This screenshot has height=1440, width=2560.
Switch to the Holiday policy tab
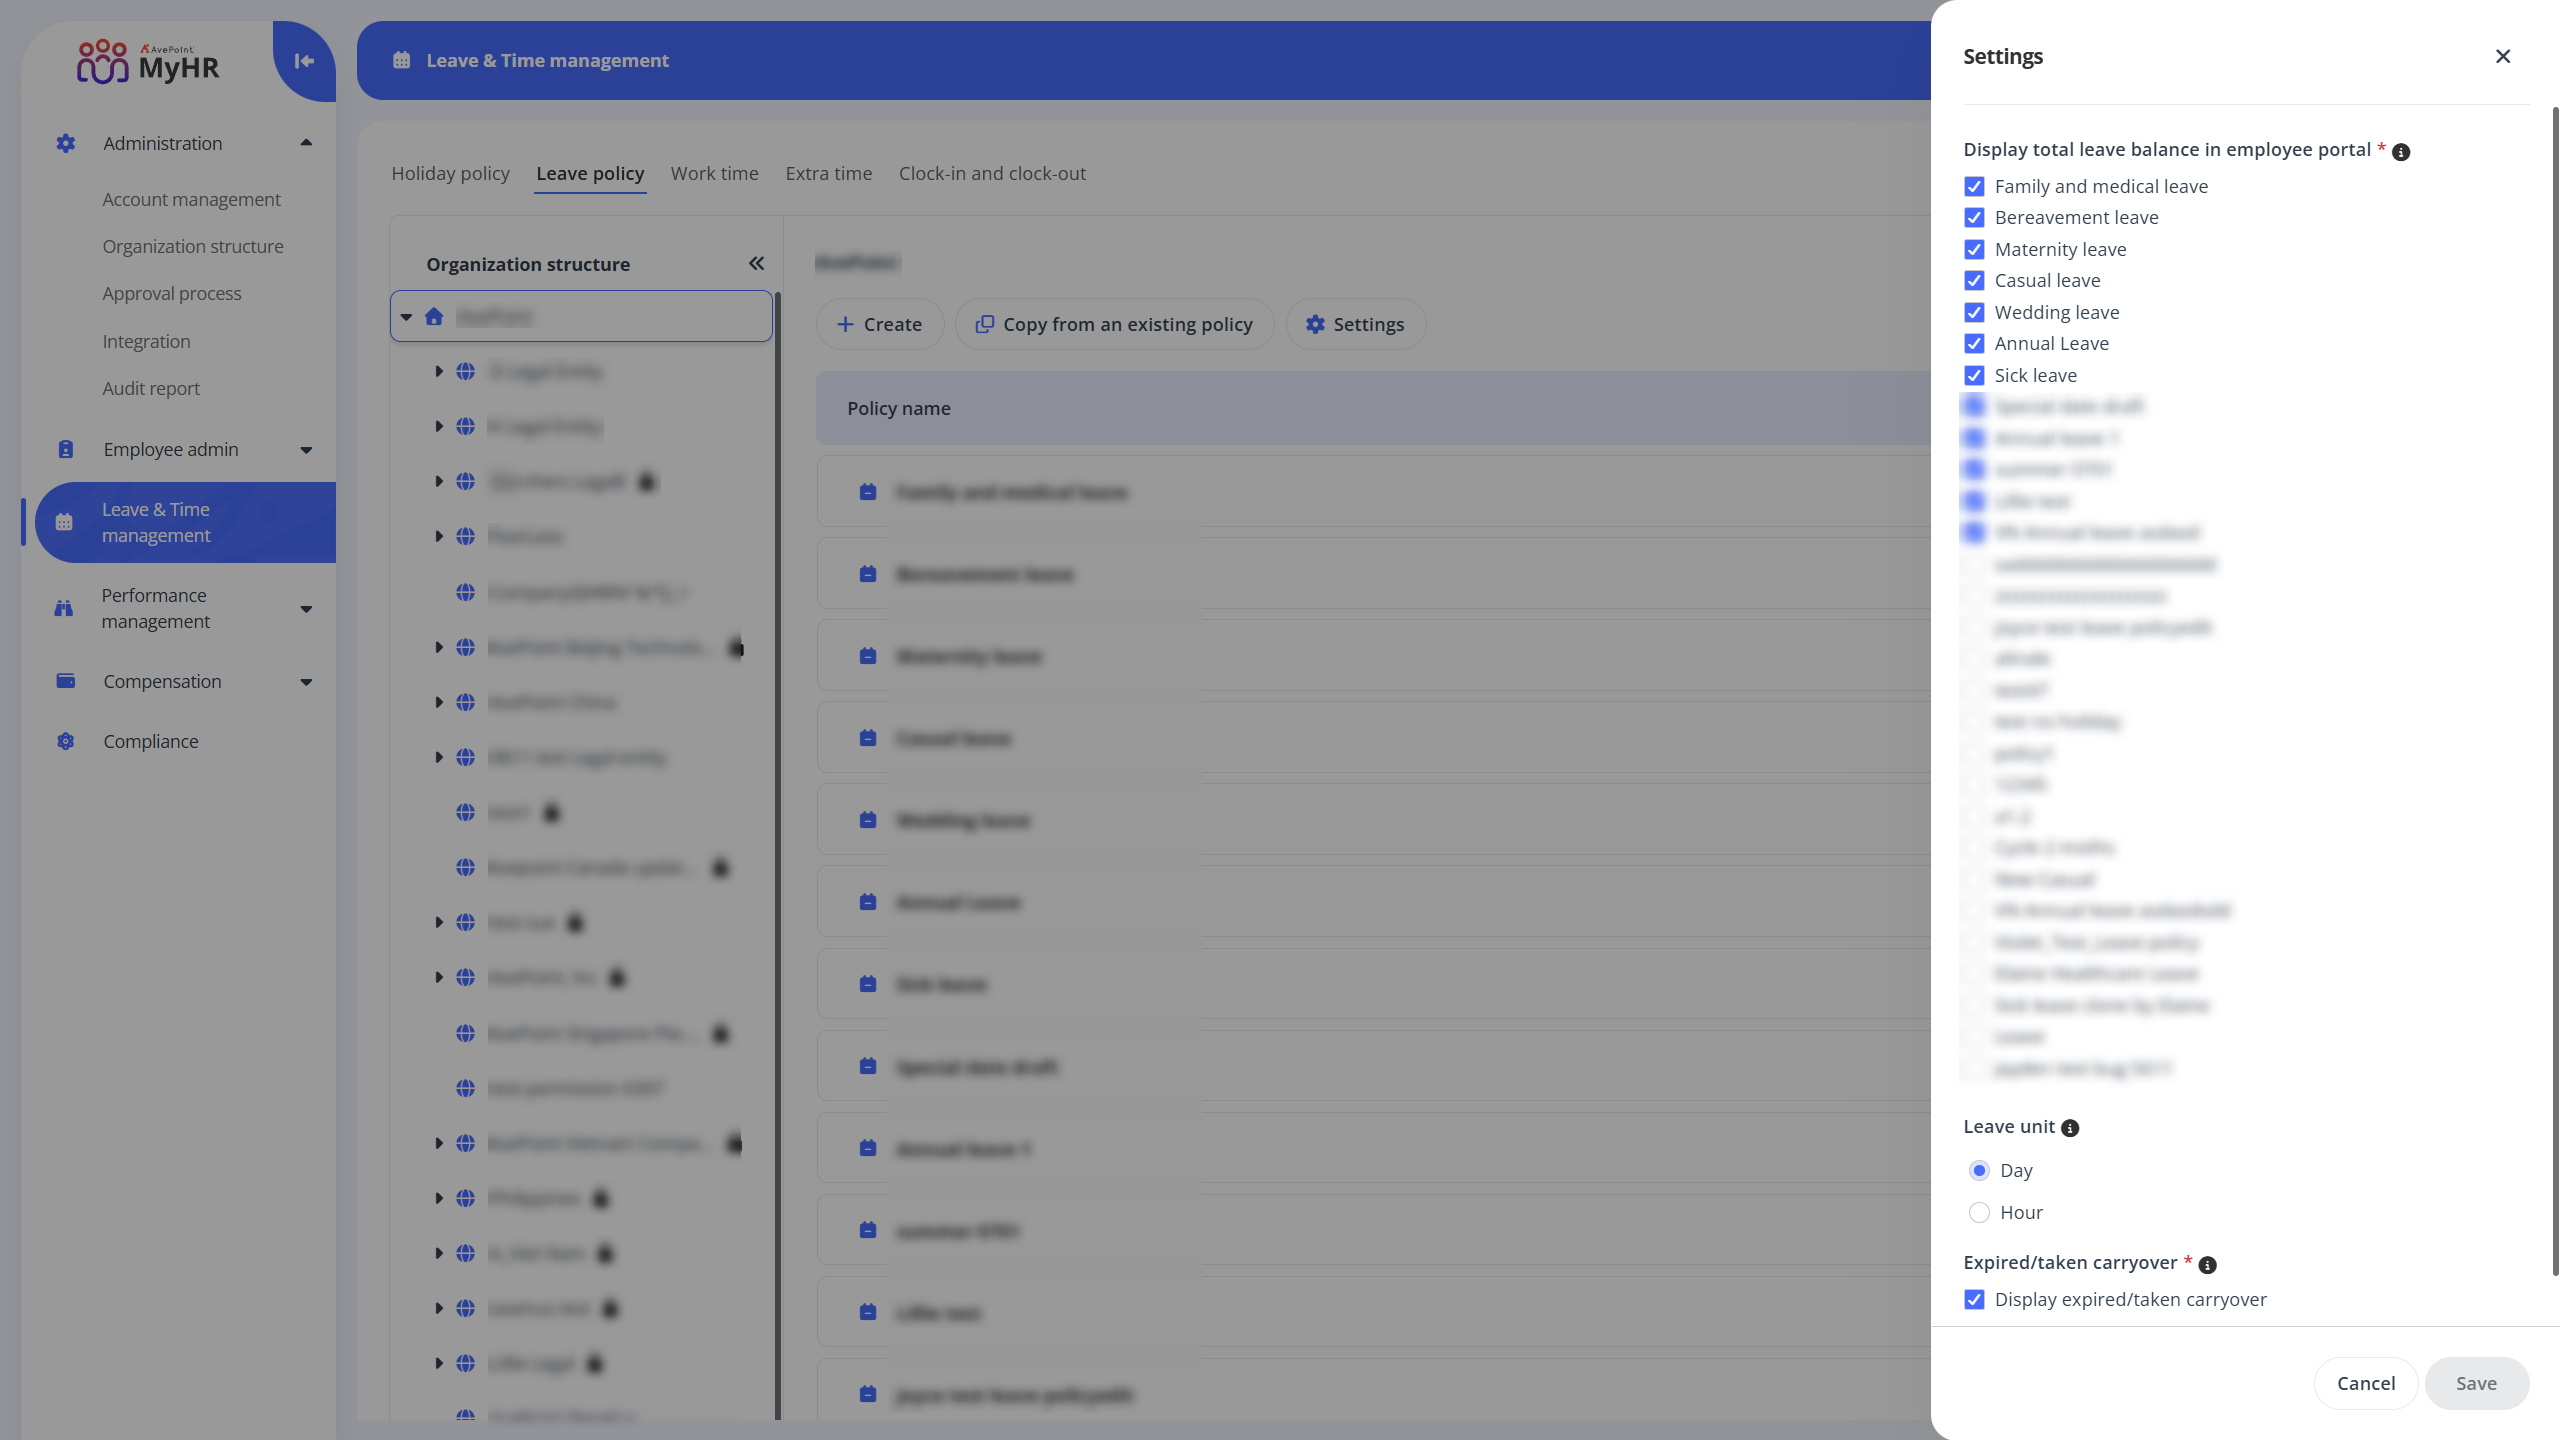(450, 173)
